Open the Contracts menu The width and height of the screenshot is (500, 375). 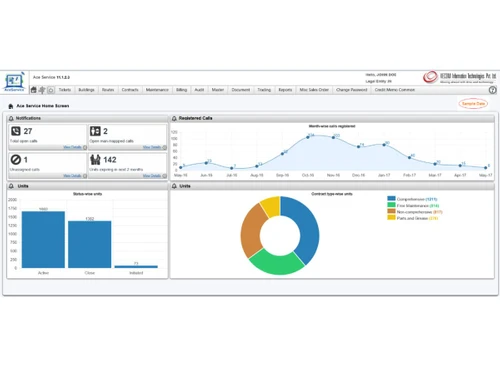(x=130, y=90)
